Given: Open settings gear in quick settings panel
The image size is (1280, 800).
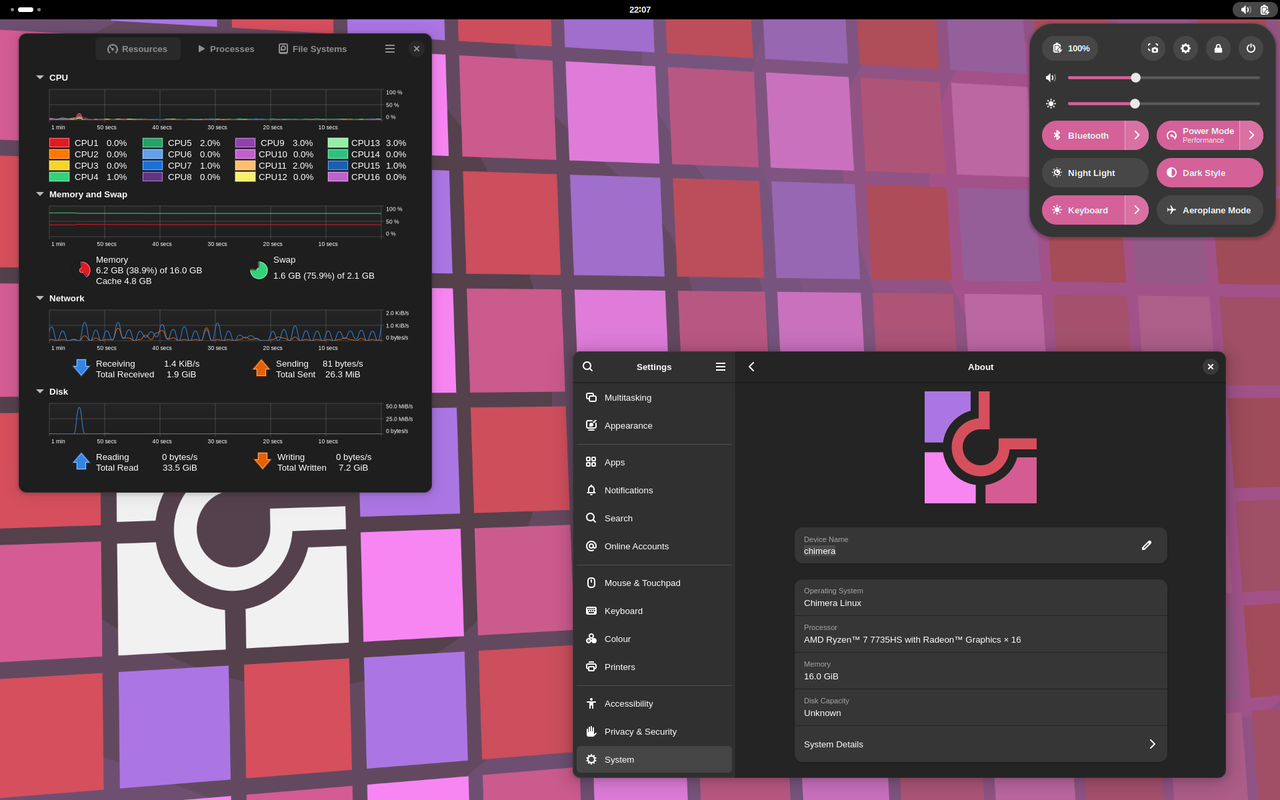Looking at the screenshot, I should 1186,48.
